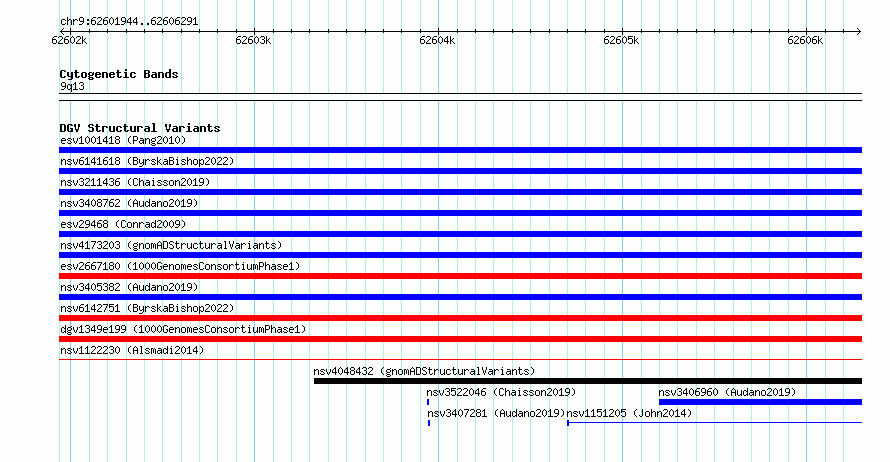Viewport: 890px width, 462px height.
Task: Click small blue tick under nsv3407281
Action: [x=429, y=423]
